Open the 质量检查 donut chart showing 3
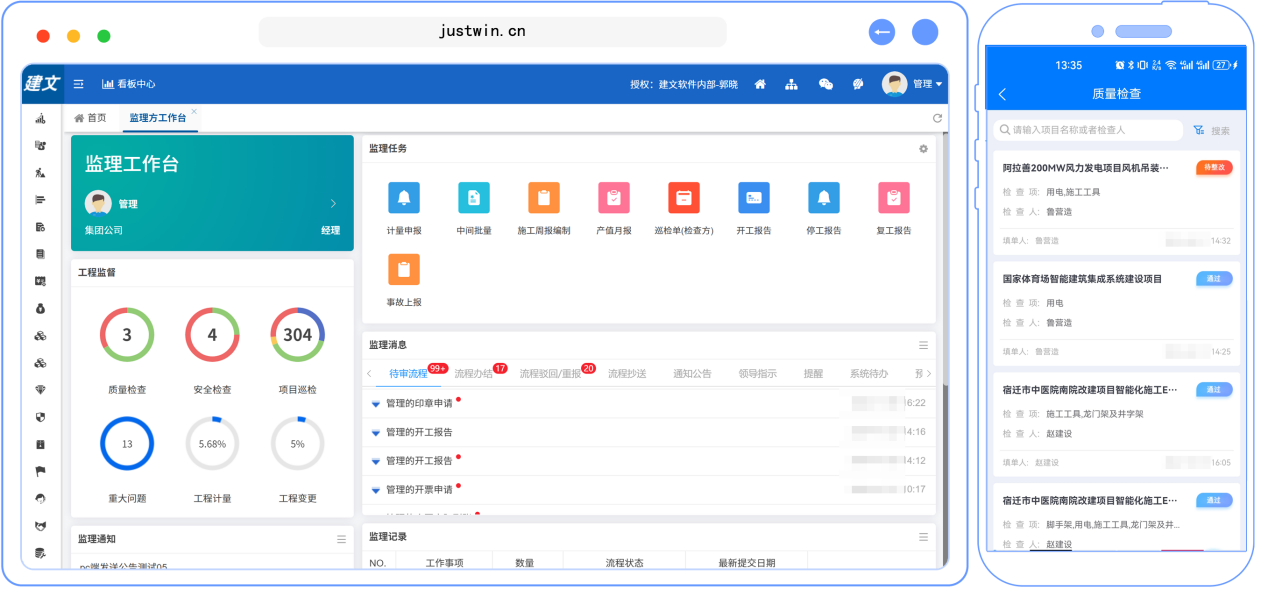 (x=127, y=335)
